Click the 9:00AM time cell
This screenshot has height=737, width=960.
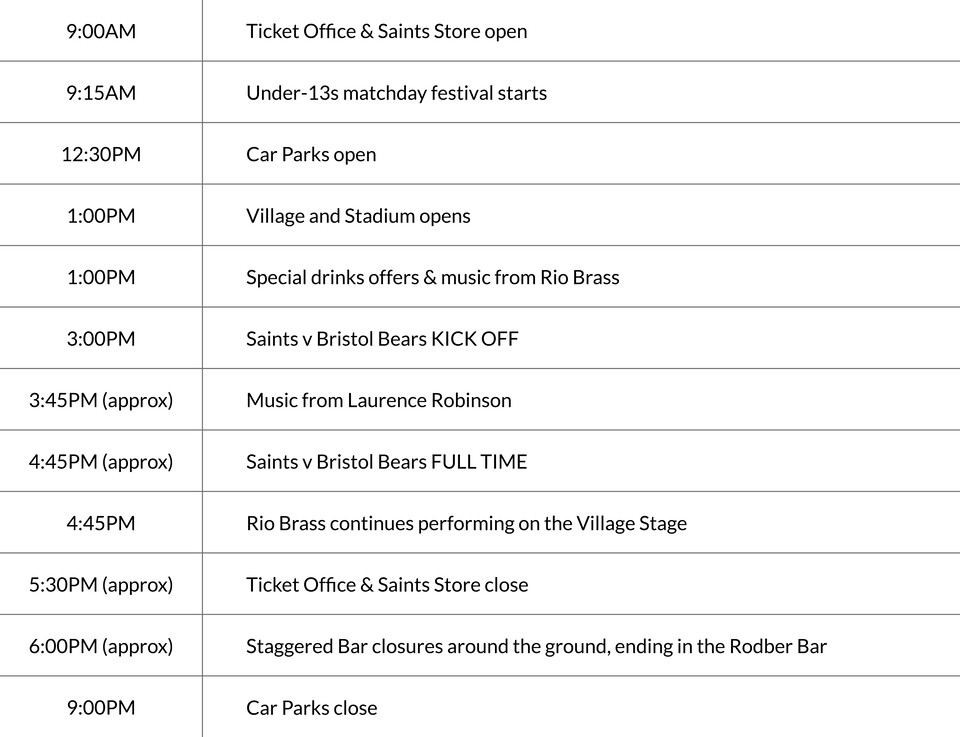click(x=101, y=31)
